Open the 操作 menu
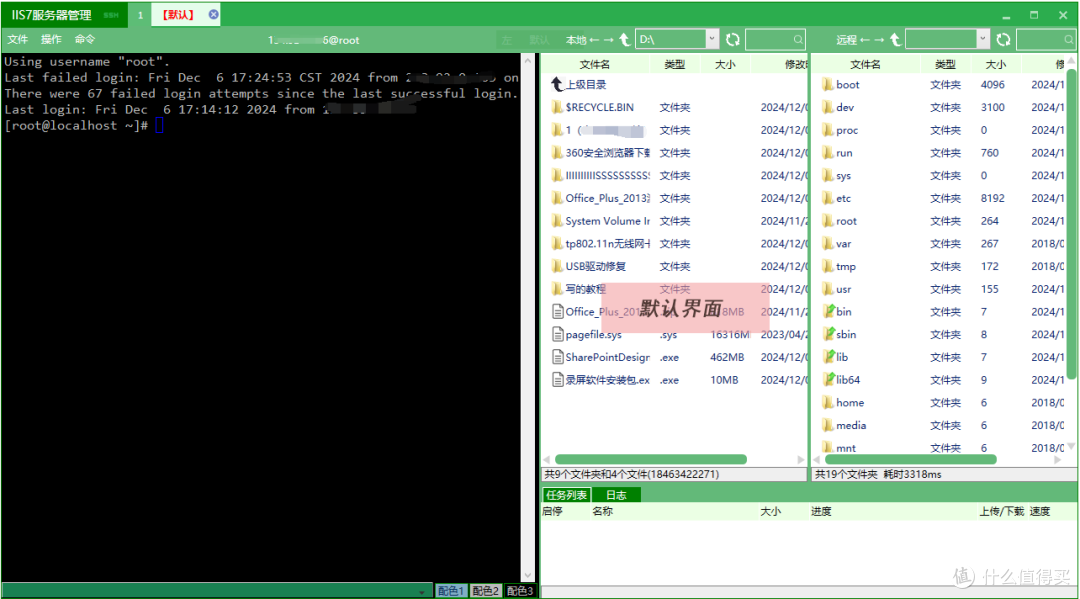Image resolution: width=1080 pixels, height=599 pixels. pyautogui.click(x=51, y=39)
